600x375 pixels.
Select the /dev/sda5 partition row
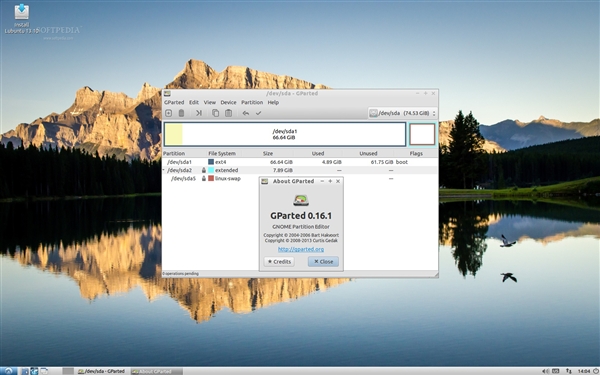click(300, 179)
